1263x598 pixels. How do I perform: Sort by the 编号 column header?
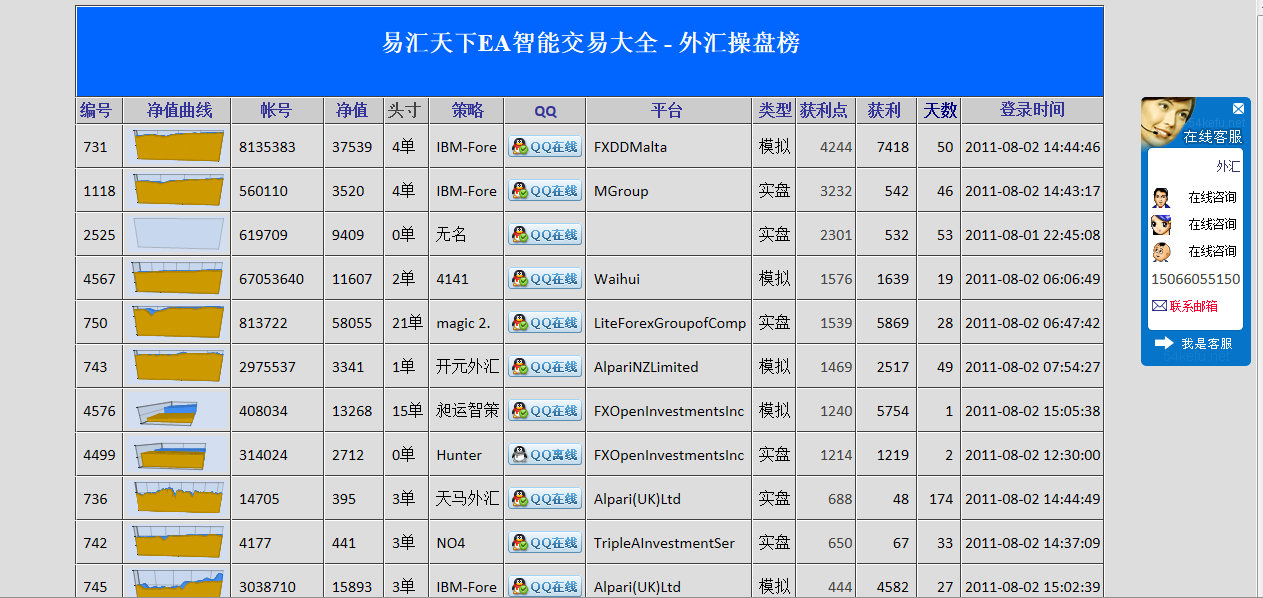click(96, 110)
